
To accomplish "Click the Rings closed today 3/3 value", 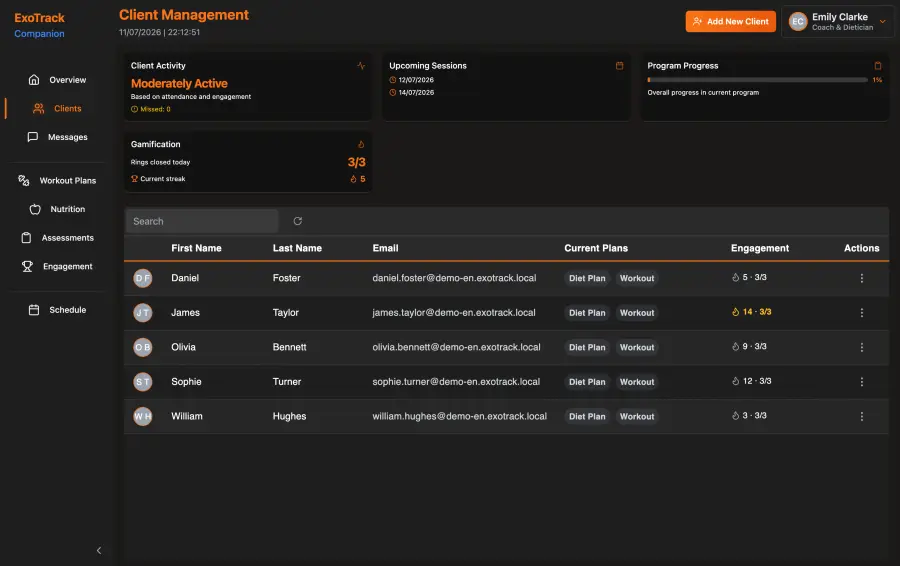I will pos(356,162).
